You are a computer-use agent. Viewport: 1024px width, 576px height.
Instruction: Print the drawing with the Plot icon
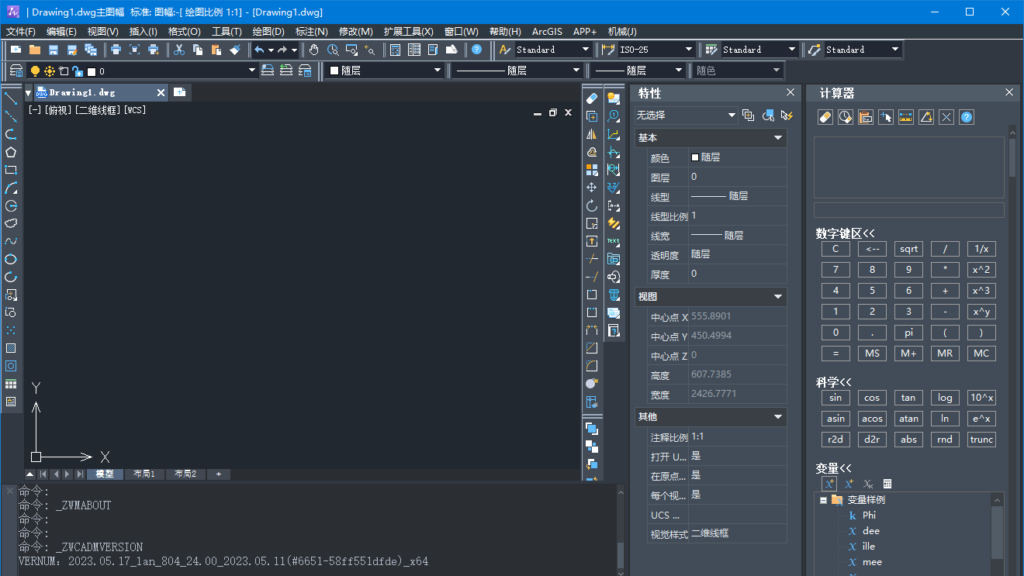click(116, 50)
